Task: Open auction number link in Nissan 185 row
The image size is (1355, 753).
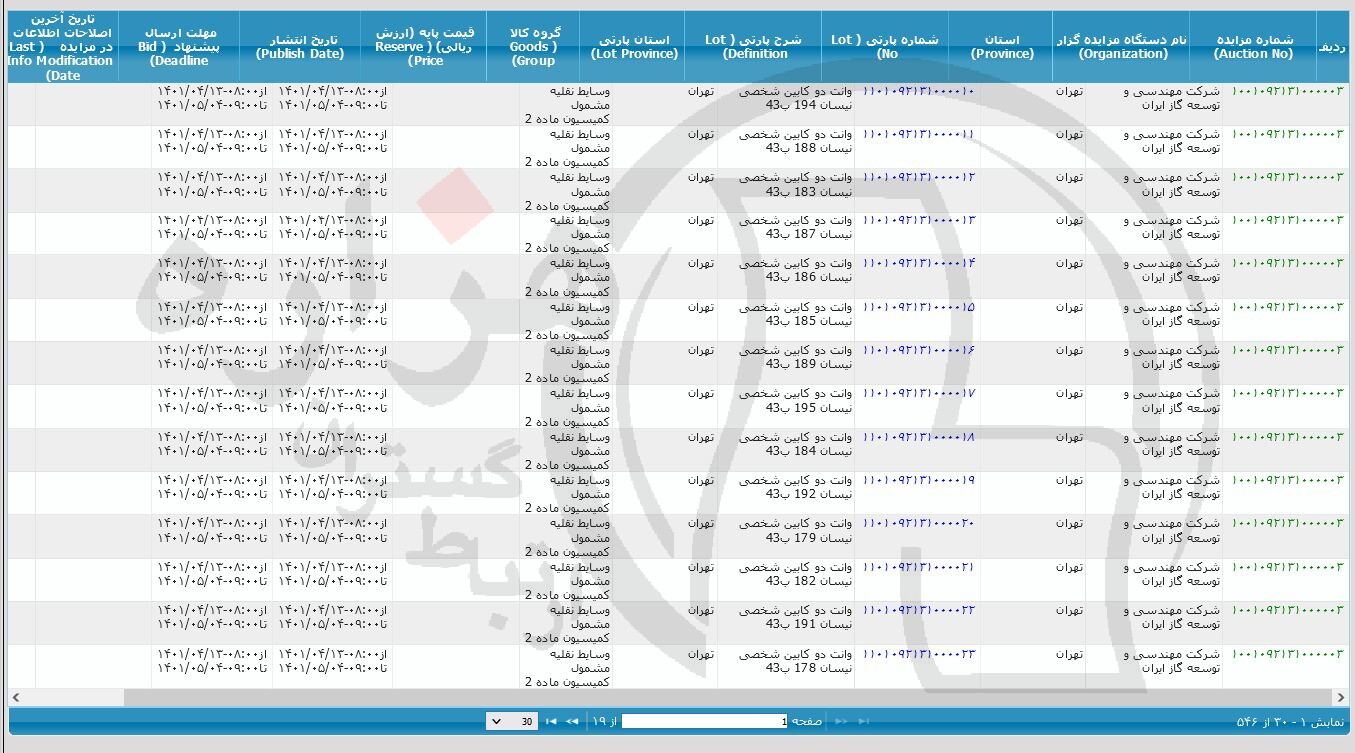Action: [1287, 307]
